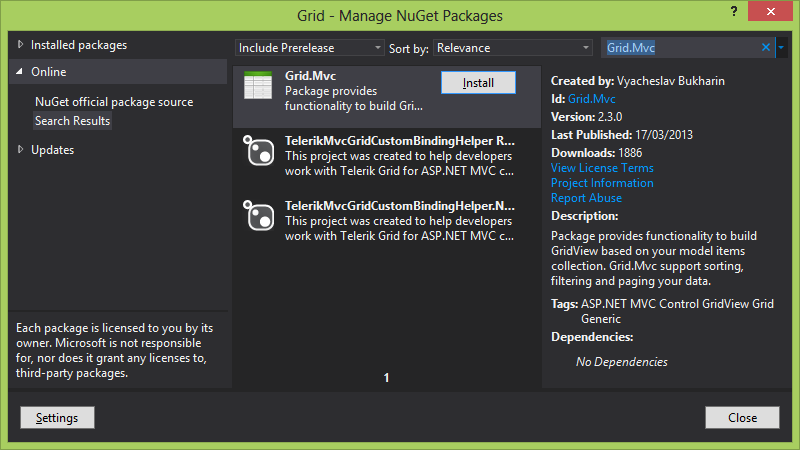Open the View License Terms link
This screenshot has height=450, width=800.
point(602,168)
